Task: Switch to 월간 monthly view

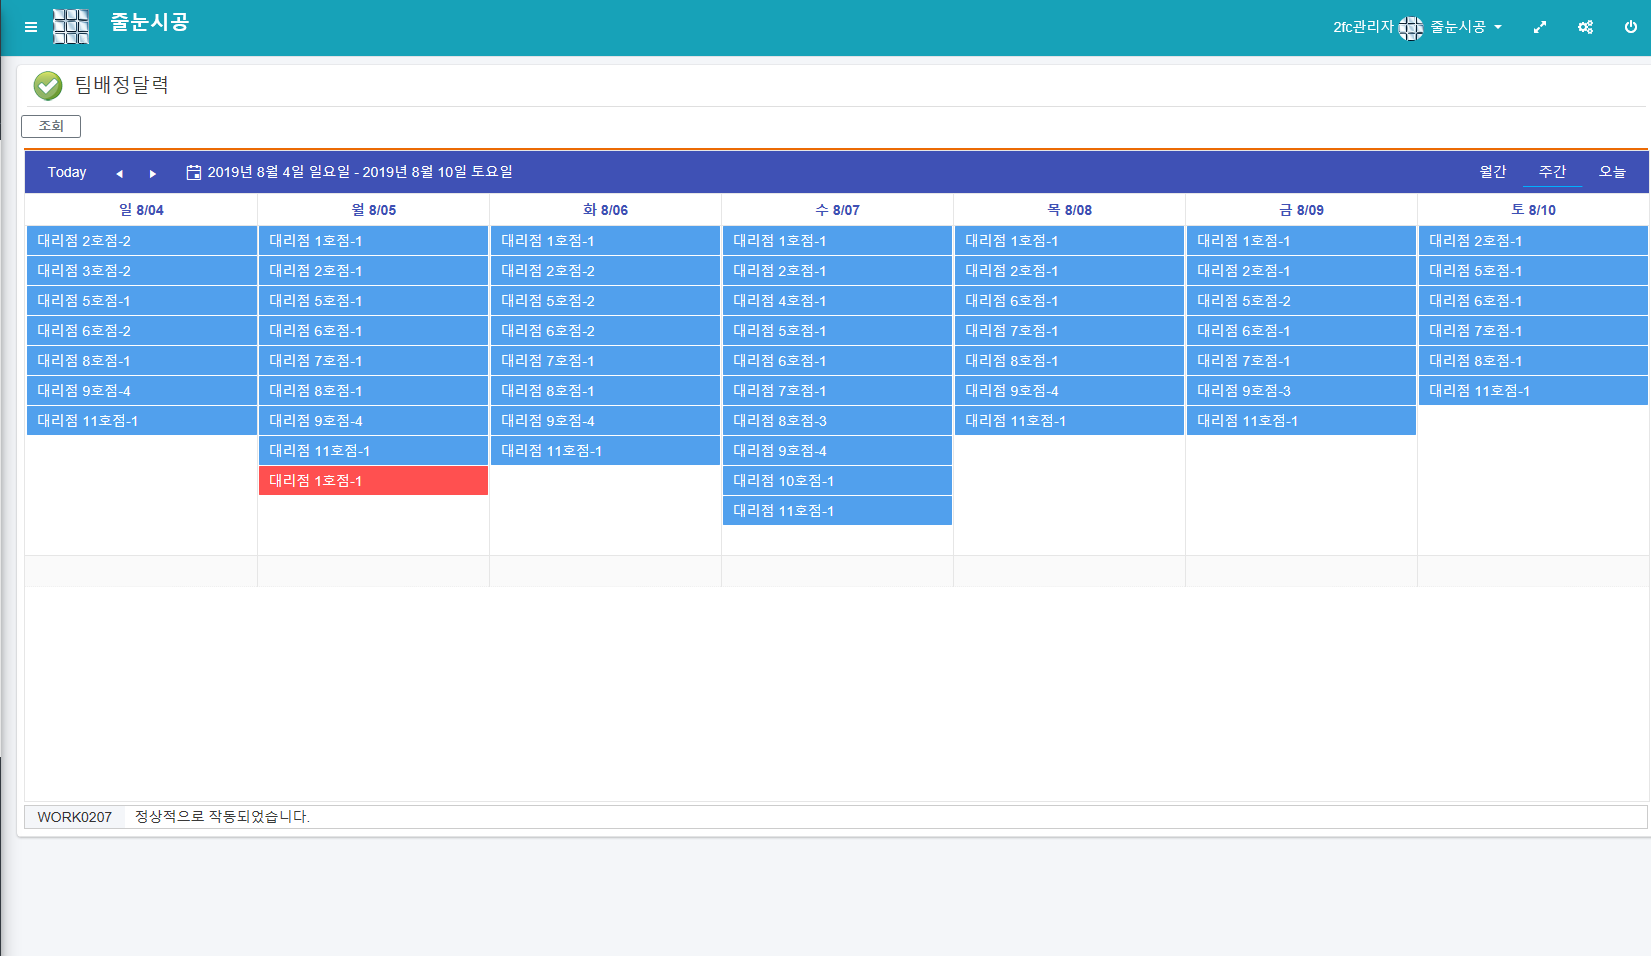Action: [x=1492, y=172]
